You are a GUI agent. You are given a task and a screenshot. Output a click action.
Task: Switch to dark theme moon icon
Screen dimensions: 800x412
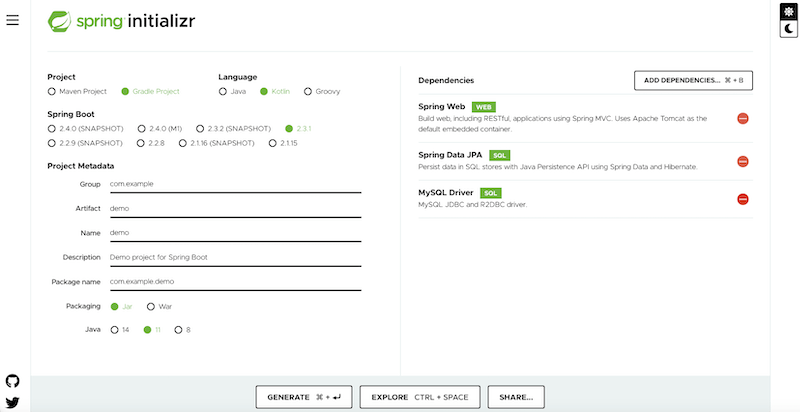pyautogui.click(x=789, y=29)
